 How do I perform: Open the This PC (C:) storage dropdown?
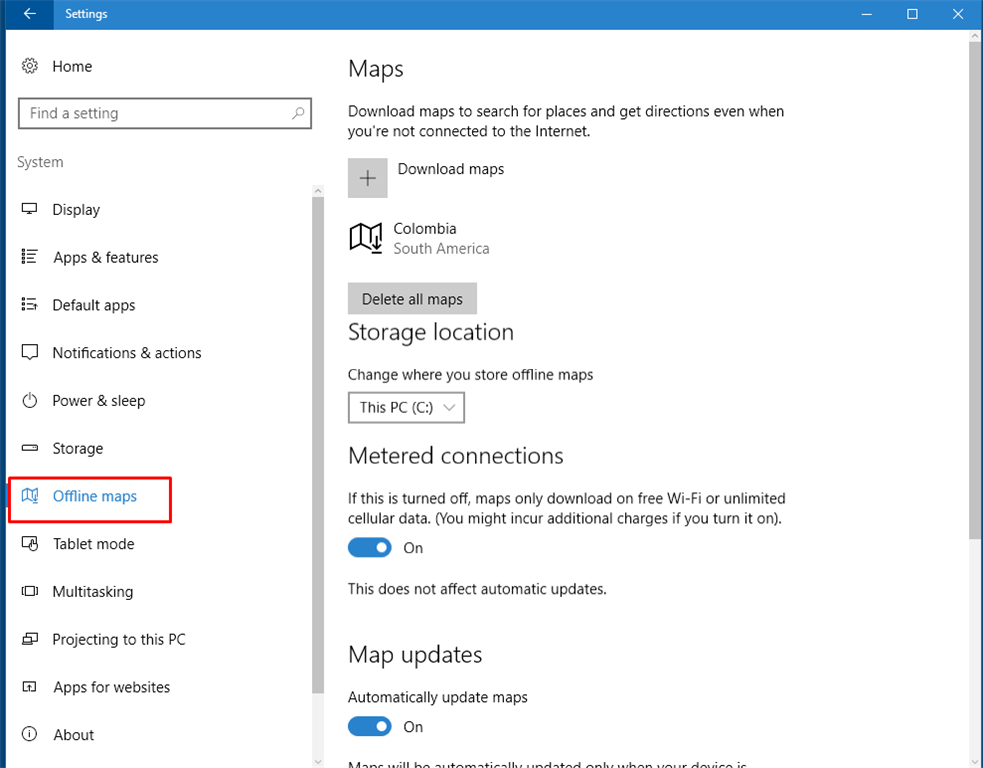coord(406,407)
